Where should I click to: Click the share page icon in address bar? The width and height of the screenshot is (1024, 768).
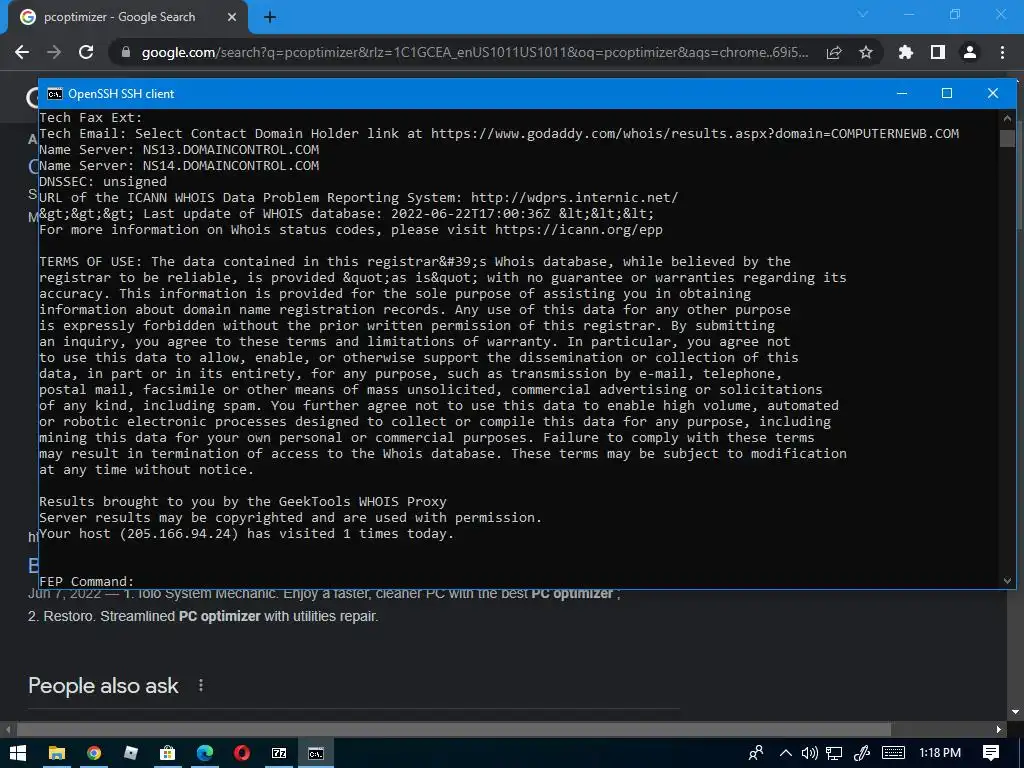pos(834,52)
